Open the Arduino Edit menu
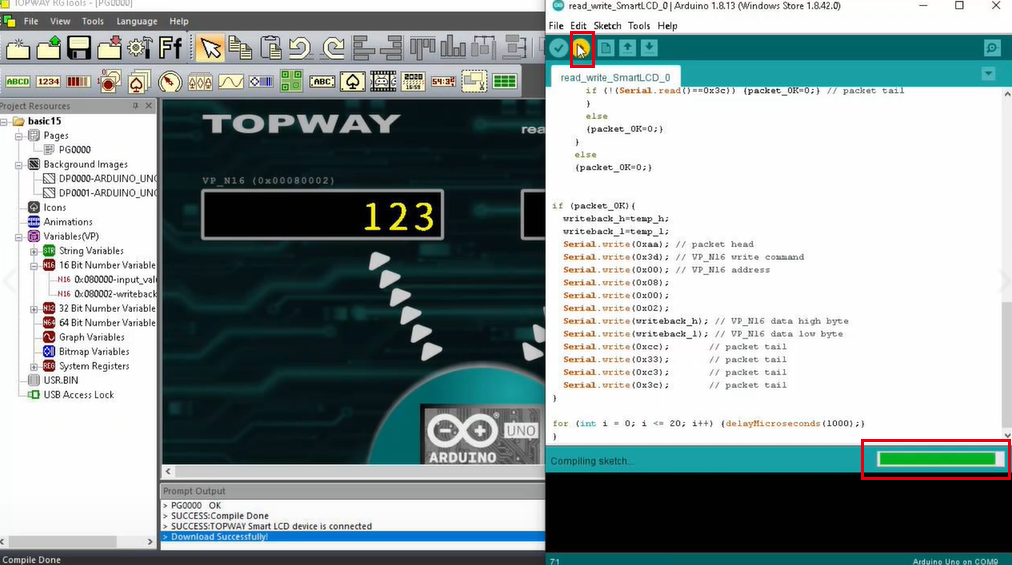1012x565 pixels. [578, 26]
